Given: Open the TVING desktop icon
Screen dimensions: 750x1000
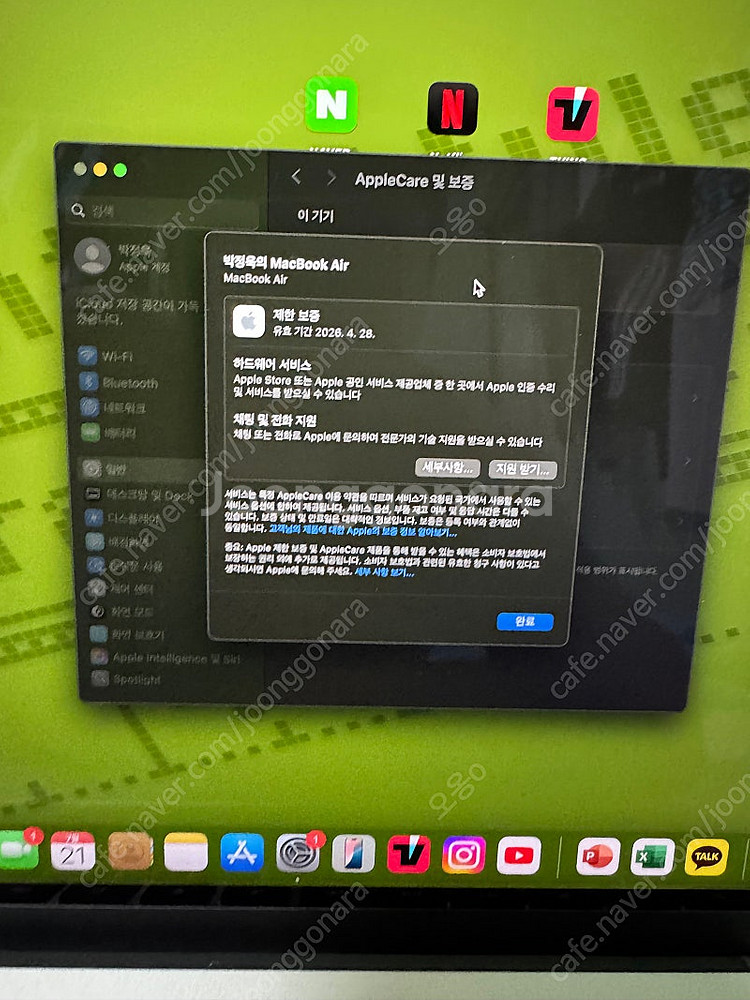Looking at the screenshot, I should click(x=573, y=114).
